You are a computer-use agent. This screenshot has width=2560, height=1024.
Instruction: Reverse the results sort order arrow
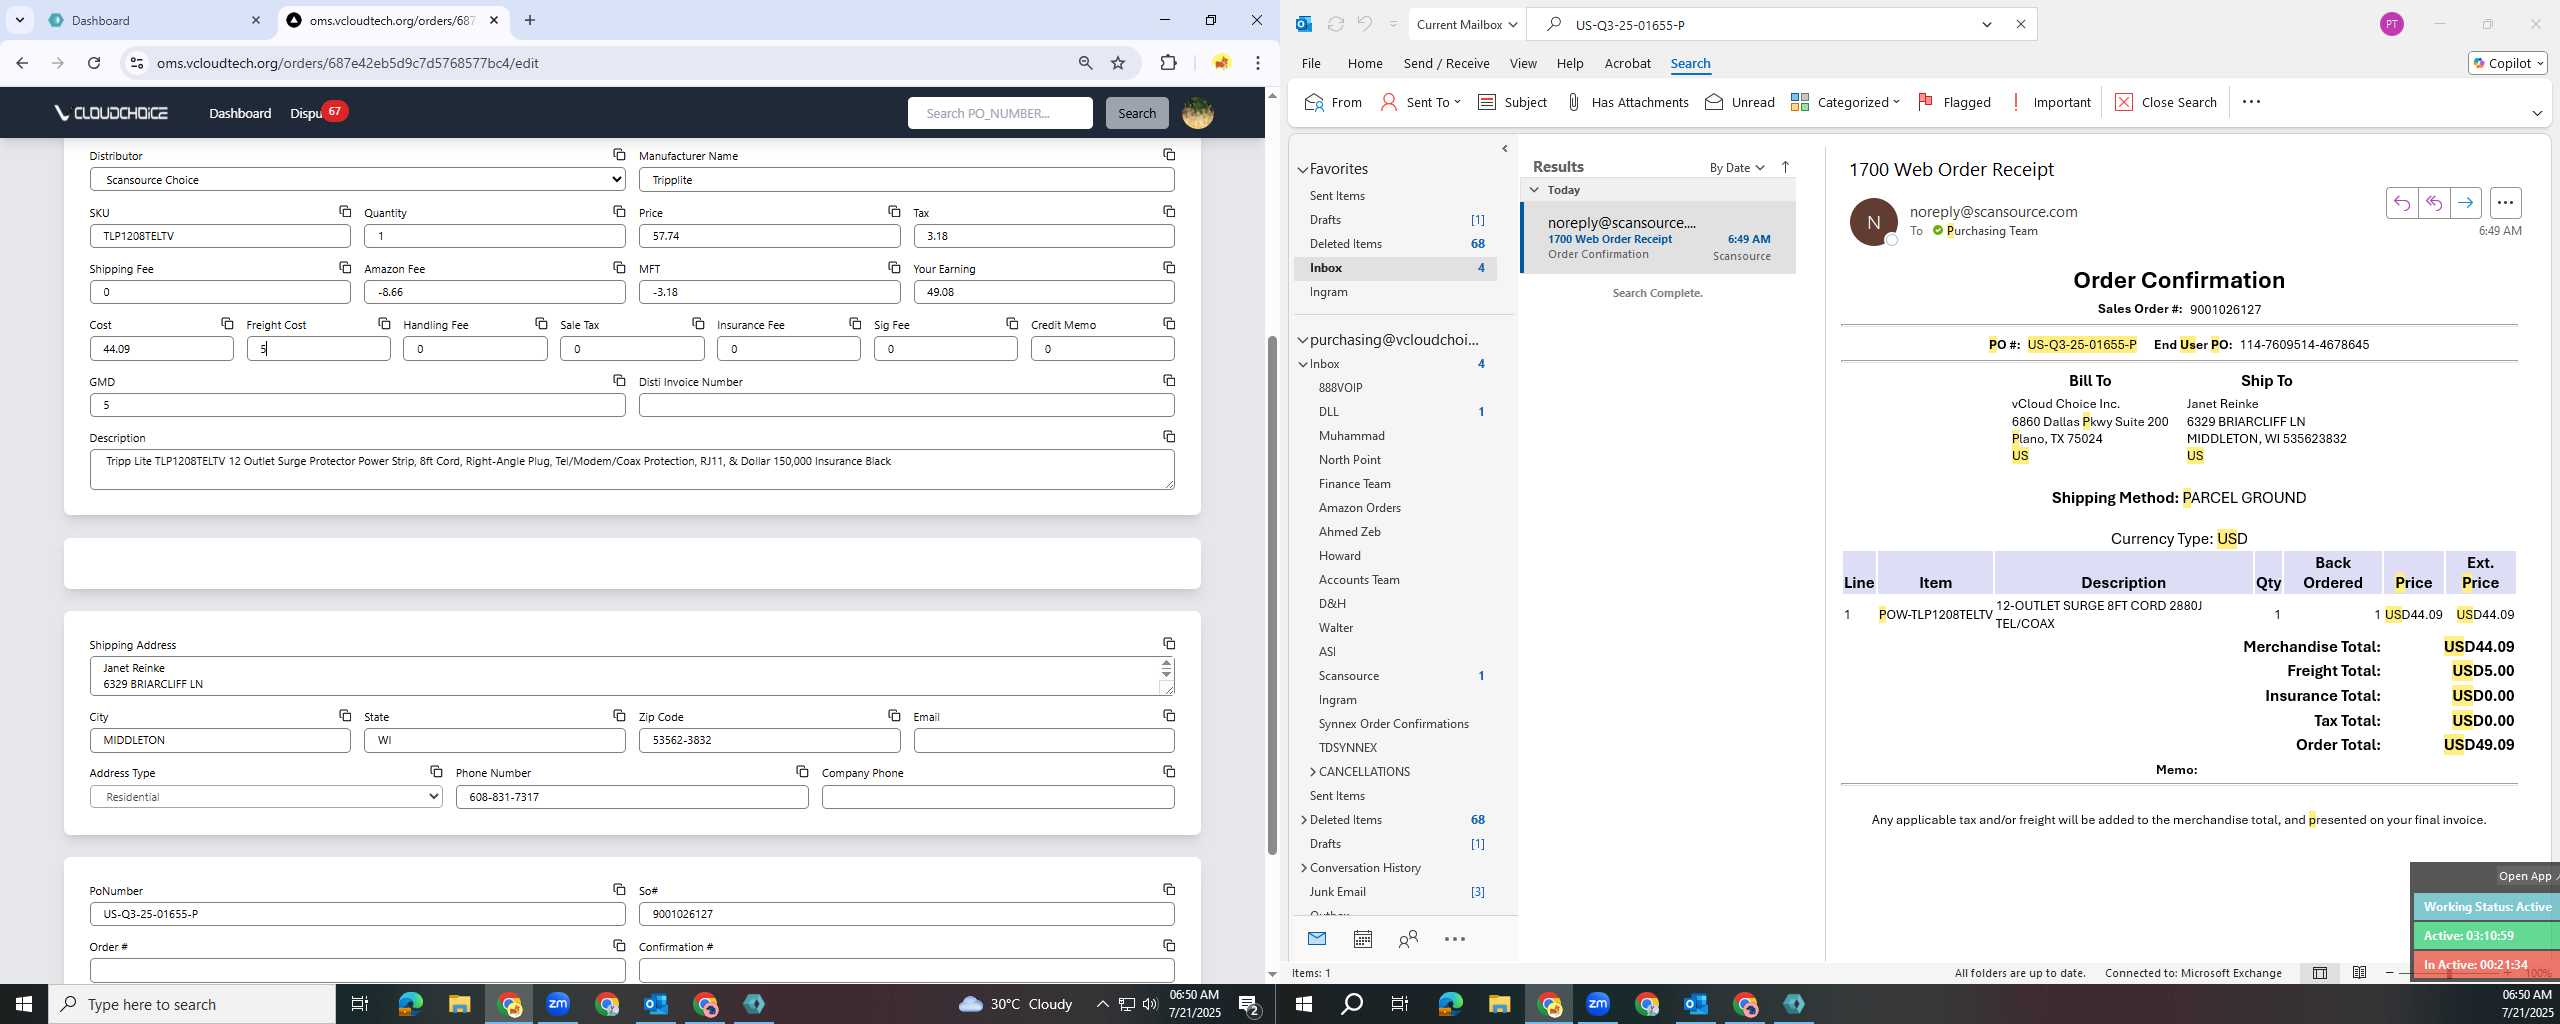[x=1785, y=167]
